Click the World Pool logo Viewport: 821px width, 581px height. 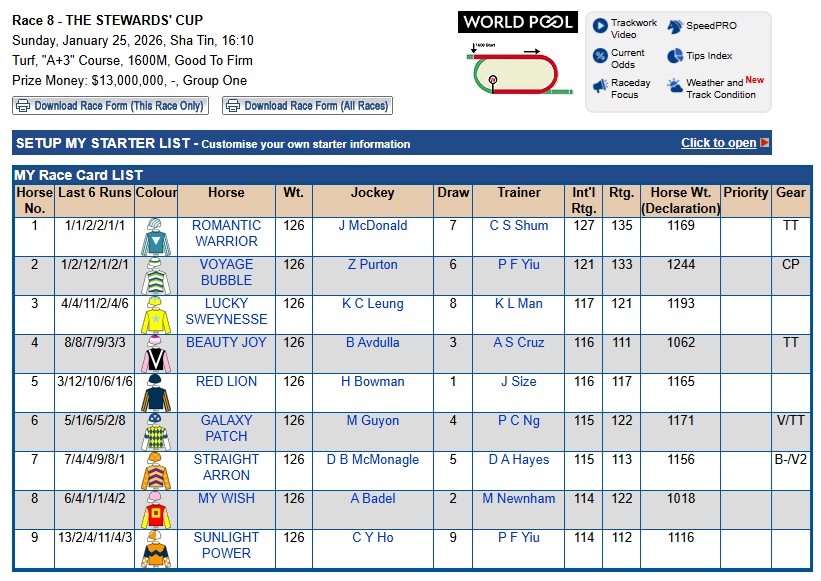point(517,22)
